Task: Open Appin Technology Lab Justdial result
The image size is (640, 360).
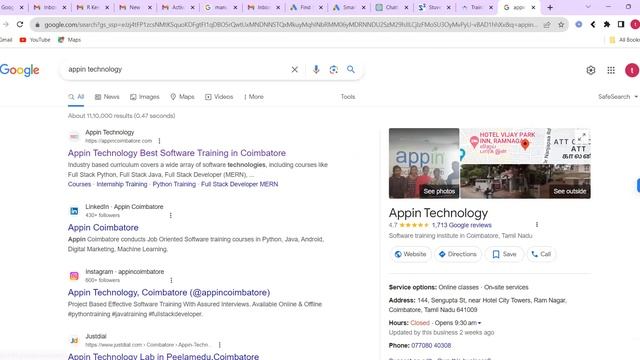Action: click(x=163, y=356)
